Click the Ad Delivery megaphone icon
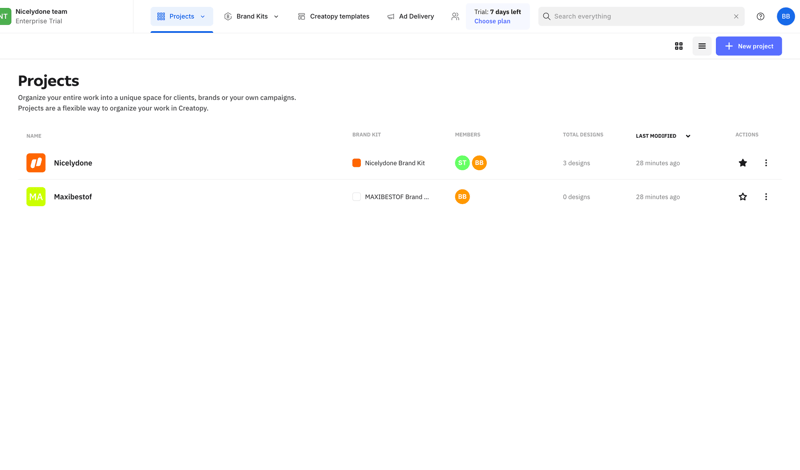Viewport: 800px width, 470px height. click(x=391, y=17)
